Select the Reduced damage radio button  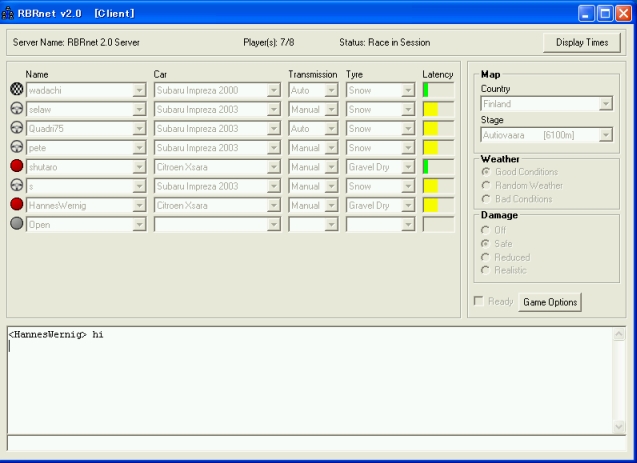click(487, 257)
